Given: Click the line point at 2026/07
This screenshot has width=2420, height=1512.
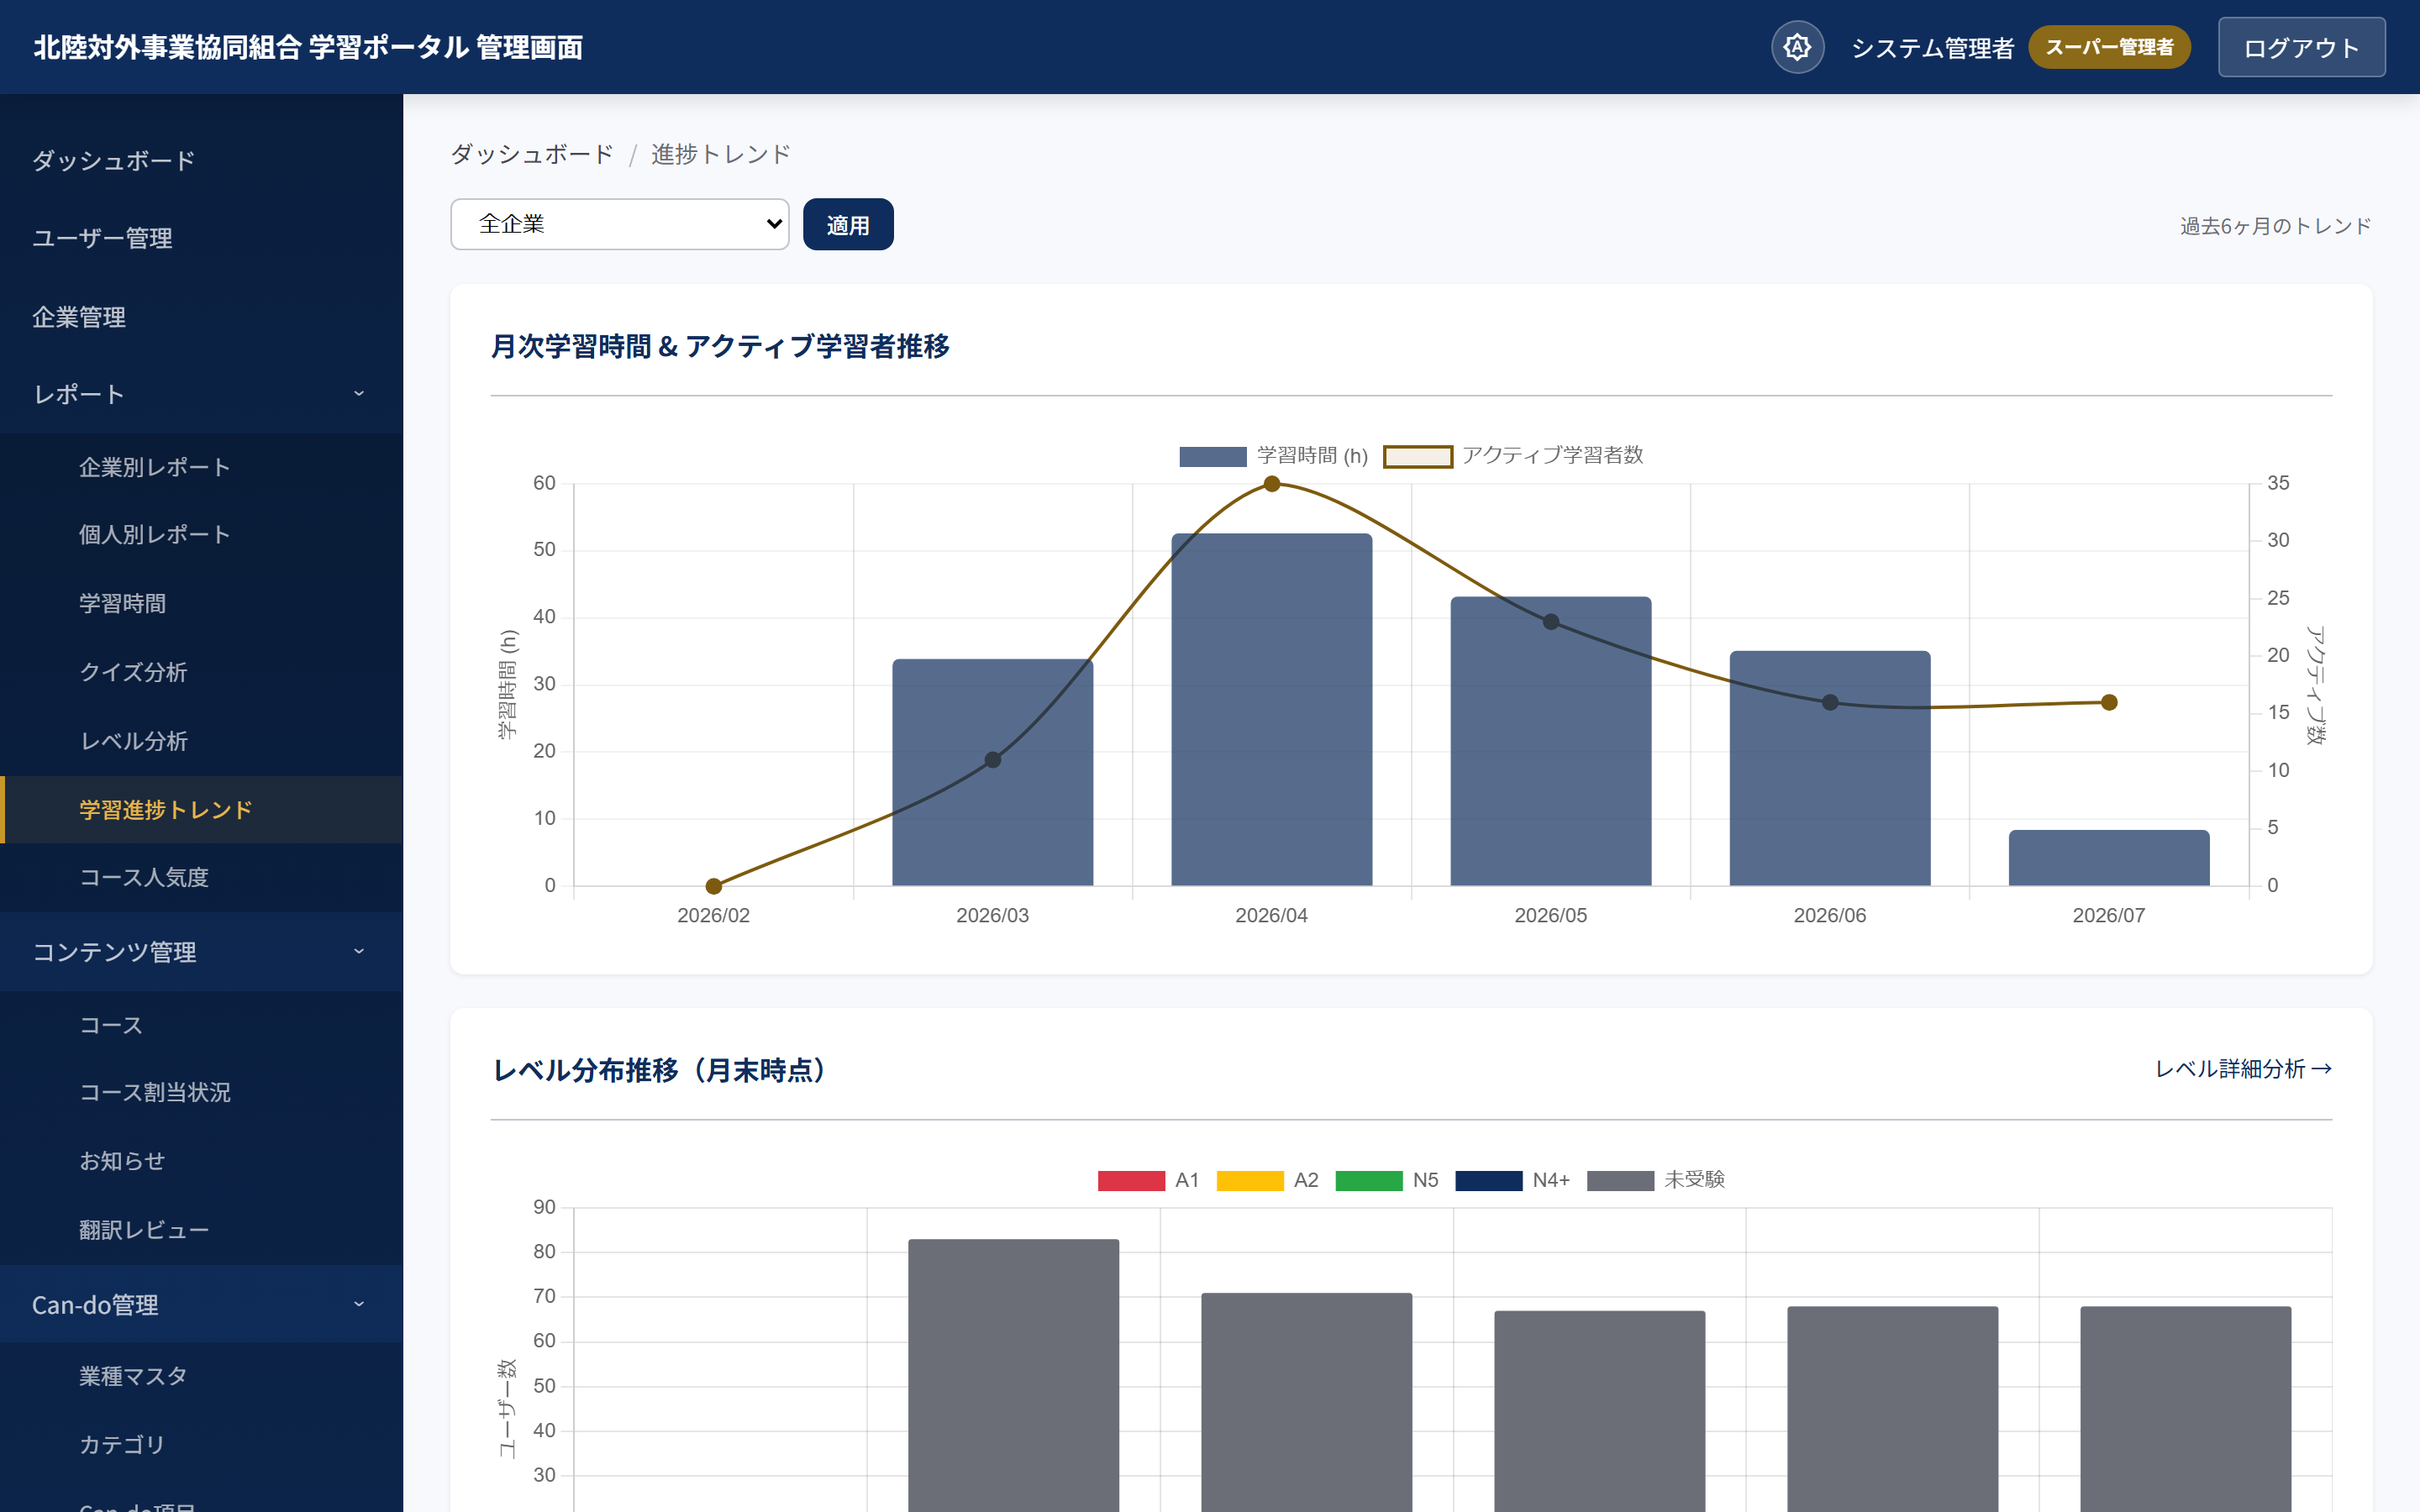Looking at the screenshot, I should 2108,702.
